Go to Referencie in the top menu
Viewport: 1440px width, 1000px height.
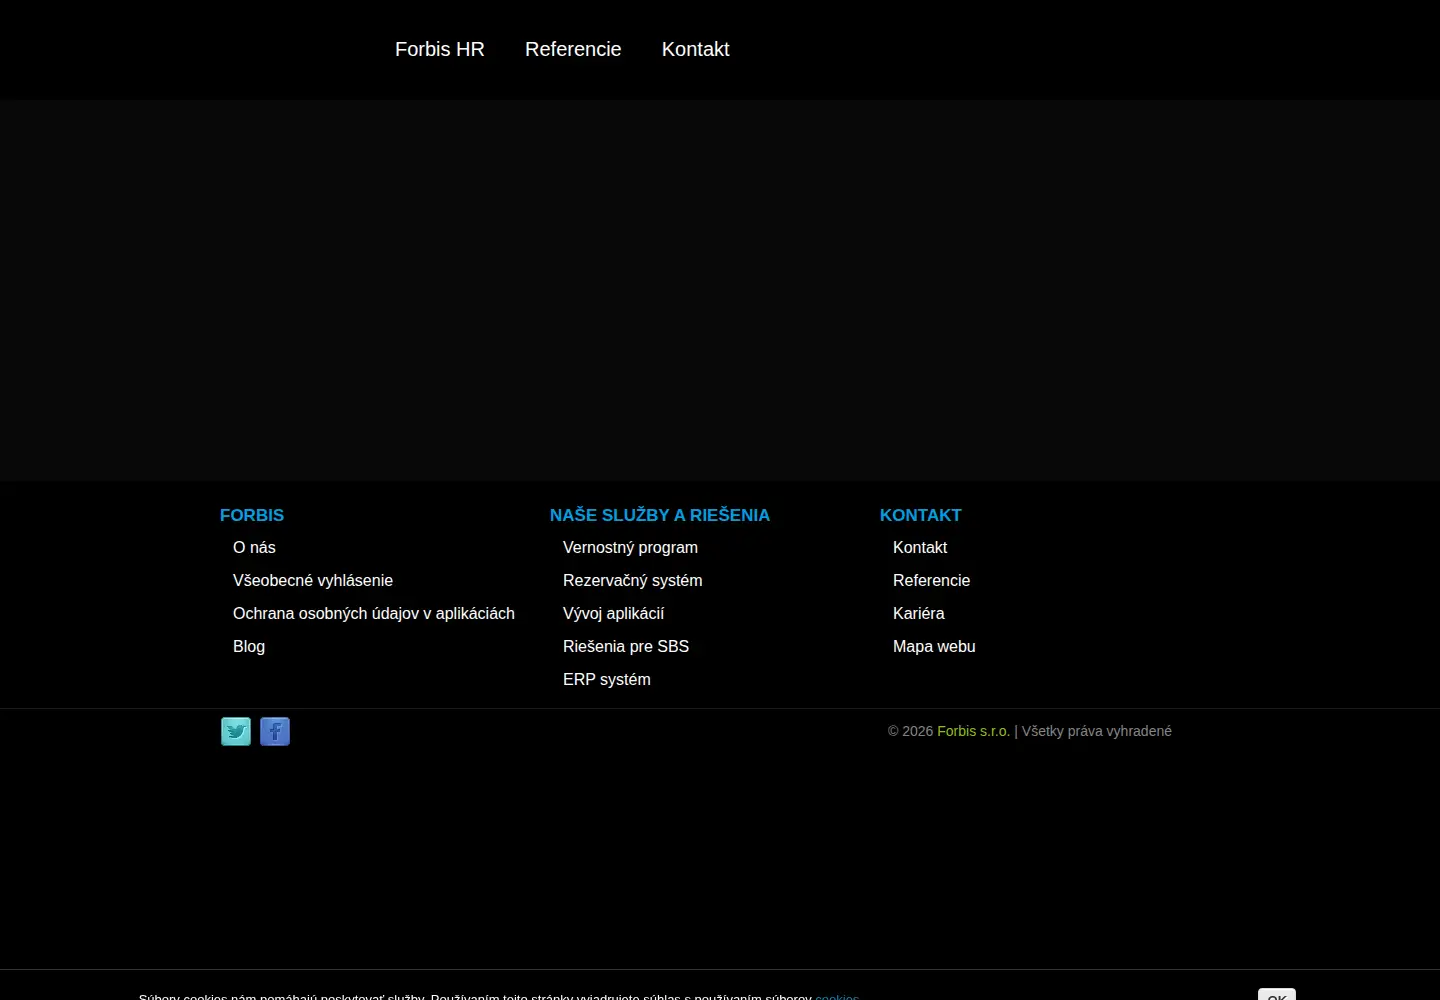click(573, 49)
